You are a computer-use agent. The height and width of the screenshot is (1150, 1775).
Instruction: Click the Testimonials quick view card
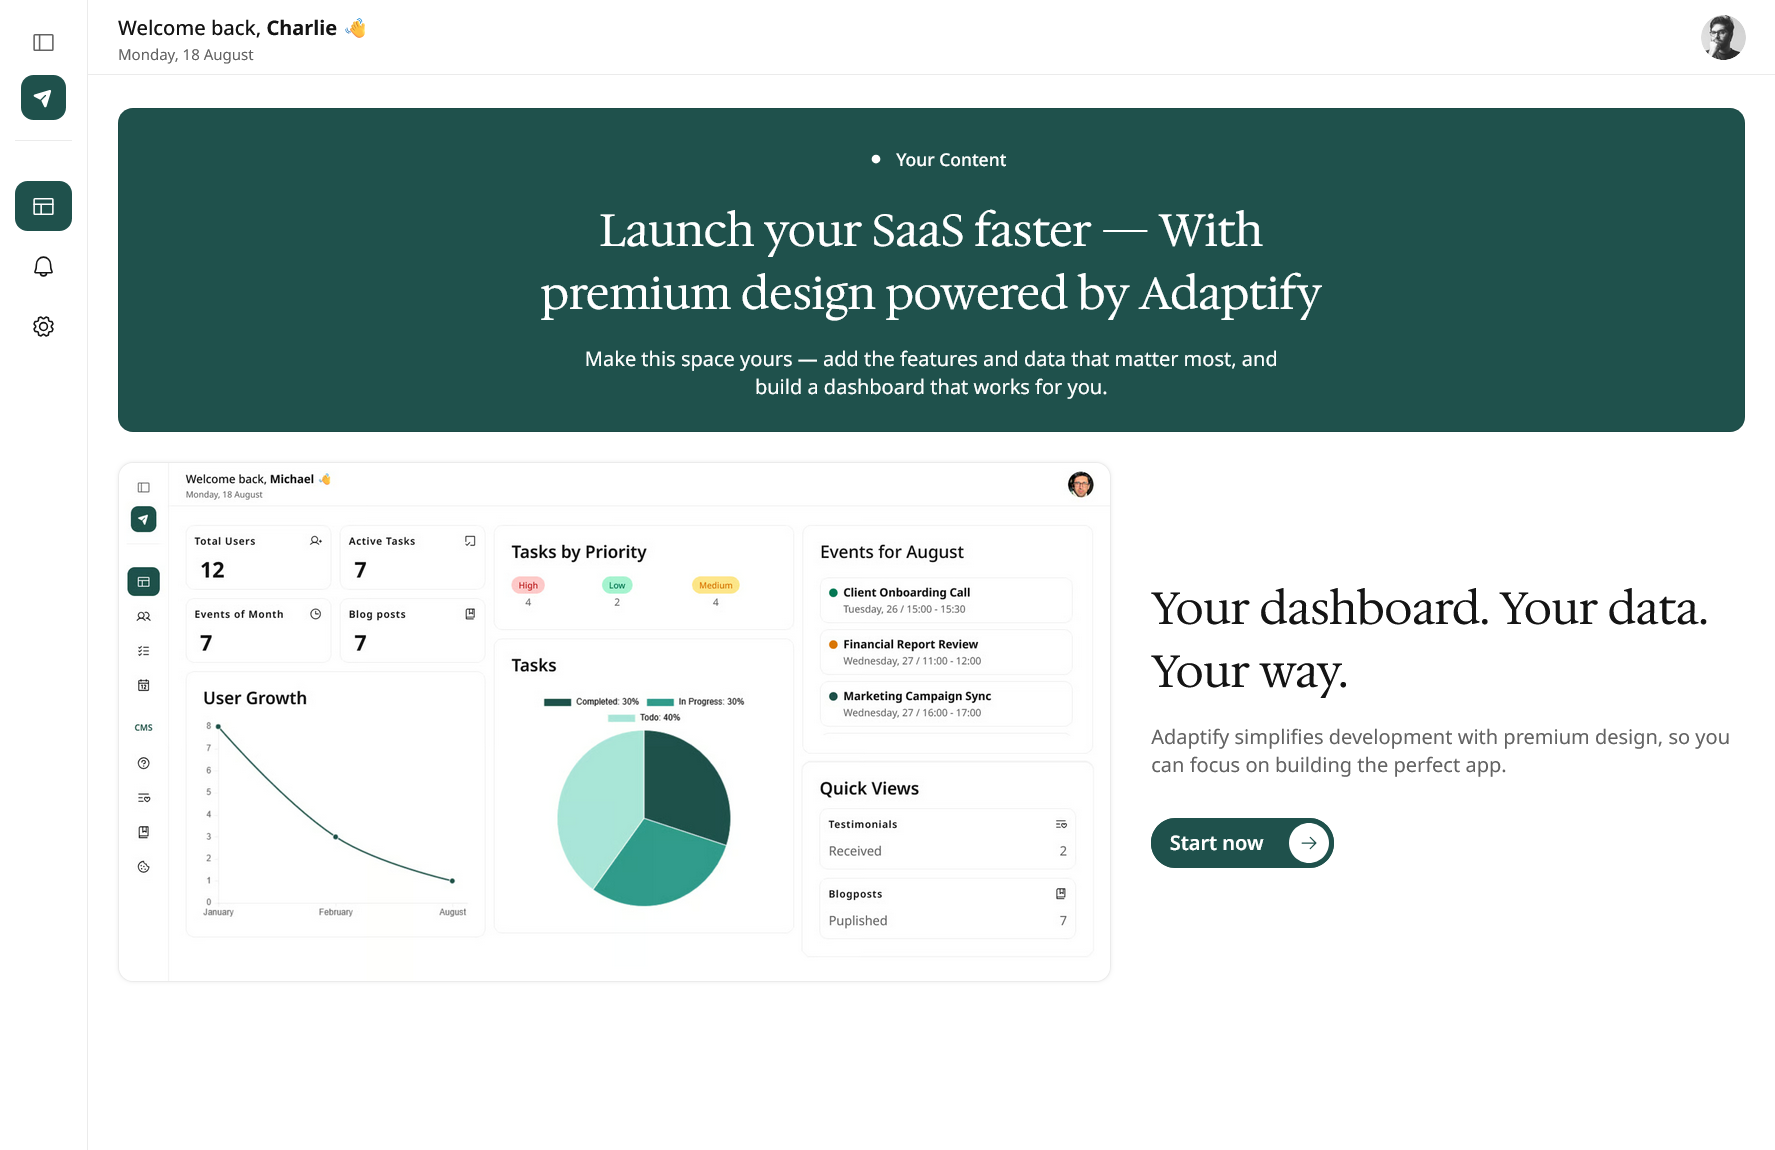(x=946, y=838)
